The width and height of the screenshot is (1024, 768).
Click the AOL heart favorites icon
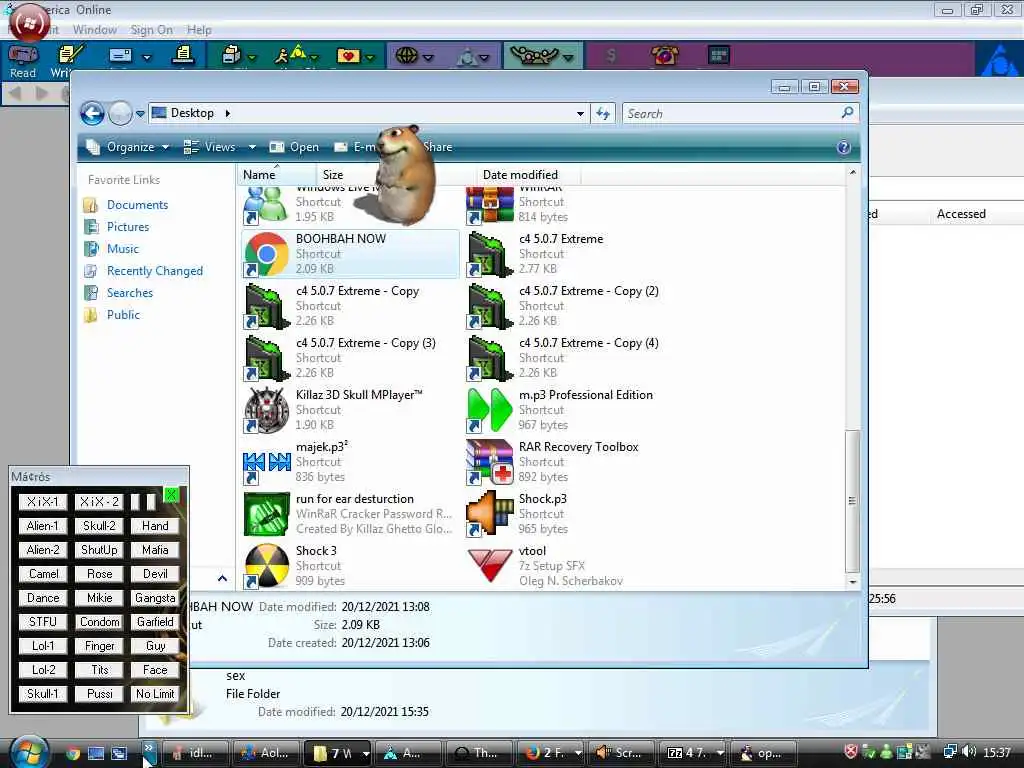point(348,56)
